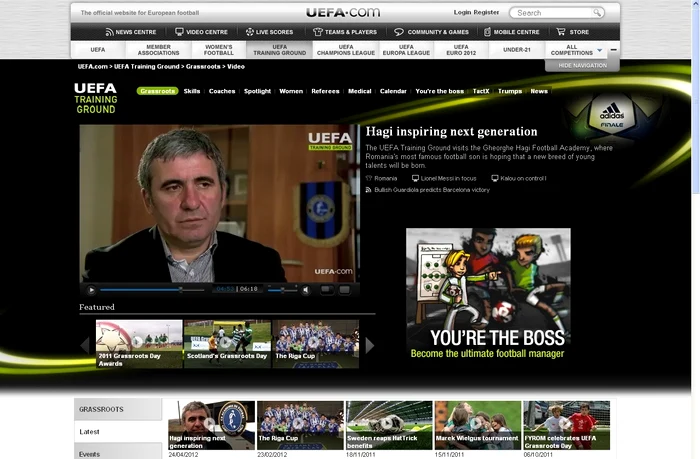Open the Medical section
Screen dimensions: 700x459
(360, 91)
